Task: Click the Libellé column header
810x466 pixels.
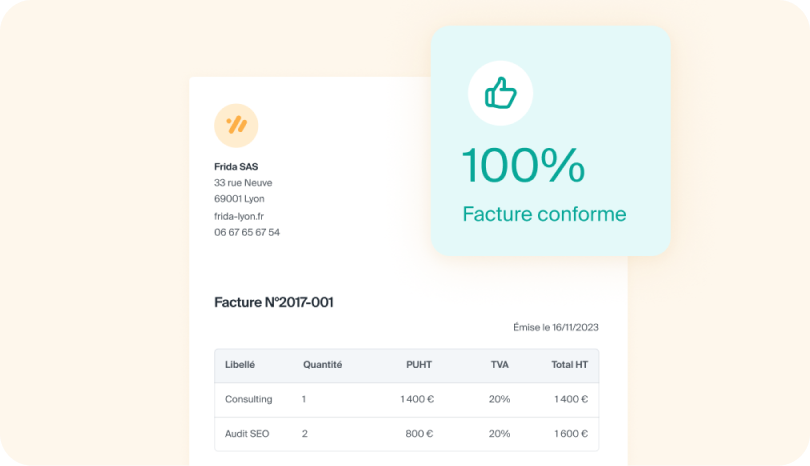Action: (x=240, y=365)
